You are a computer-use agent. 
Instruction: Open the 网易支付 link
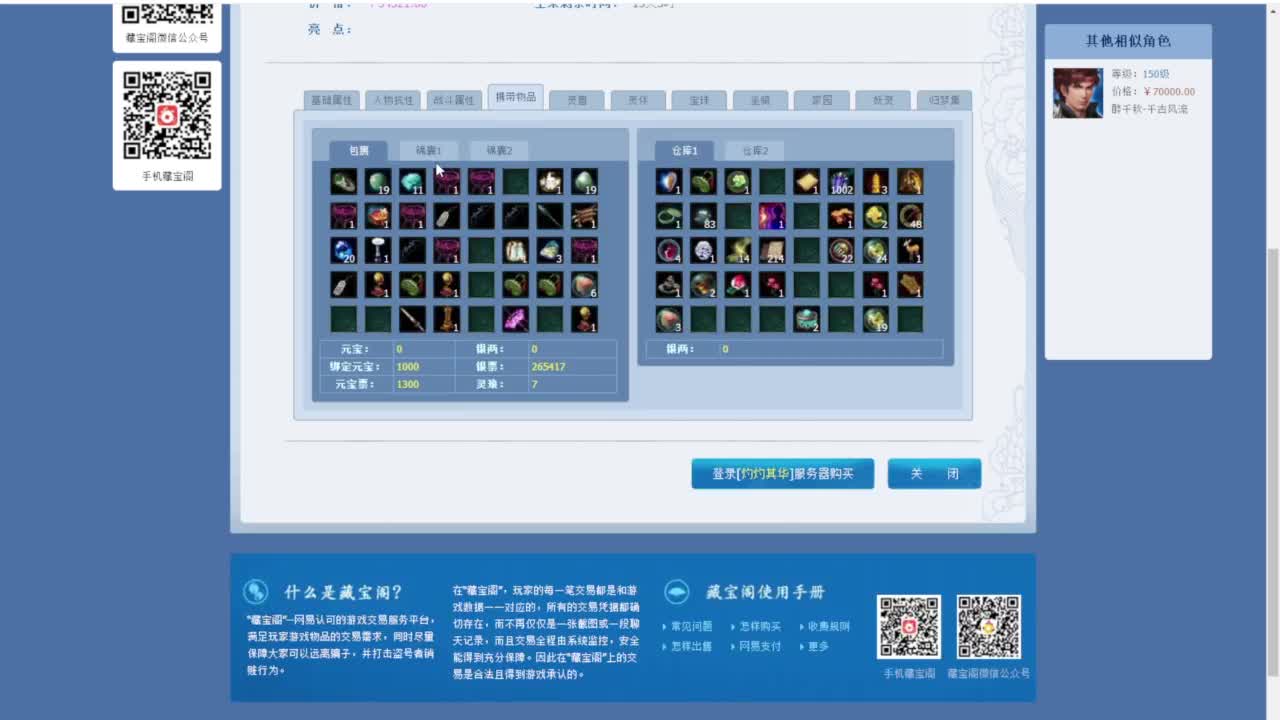(x=760, y=647)
